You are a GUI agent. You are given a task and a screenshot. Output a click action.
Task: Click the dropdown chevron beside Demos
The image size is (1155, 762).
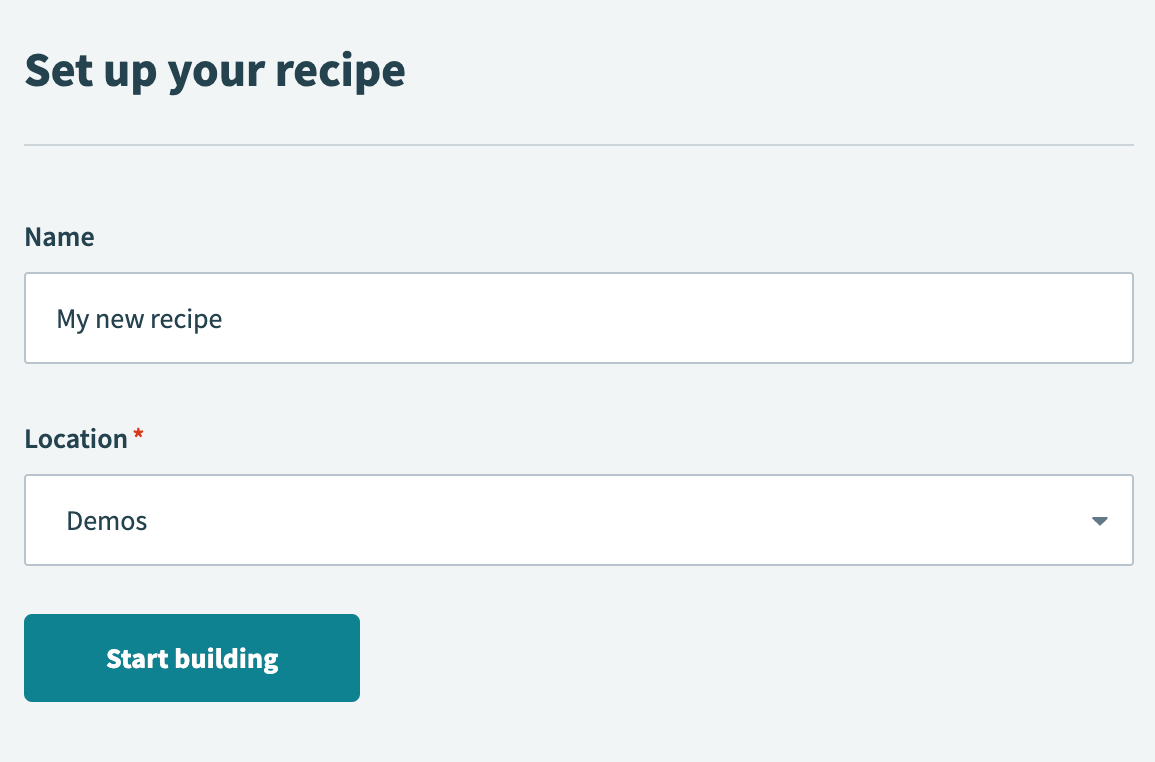point(1100,520)
